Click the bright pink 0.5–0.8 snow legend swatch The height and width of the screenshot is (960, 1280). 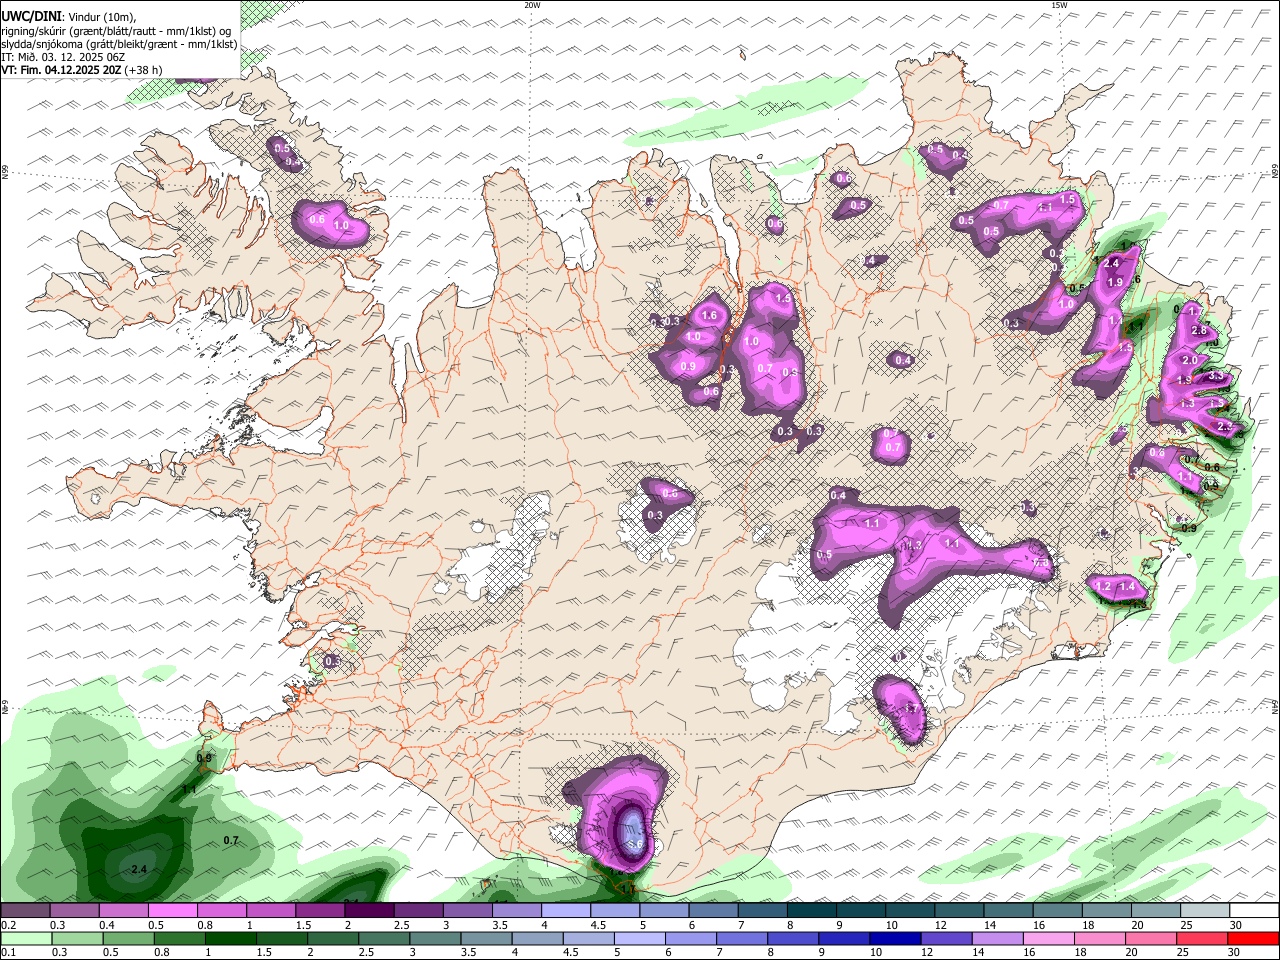pyautogui.click(x=172, y=911)
